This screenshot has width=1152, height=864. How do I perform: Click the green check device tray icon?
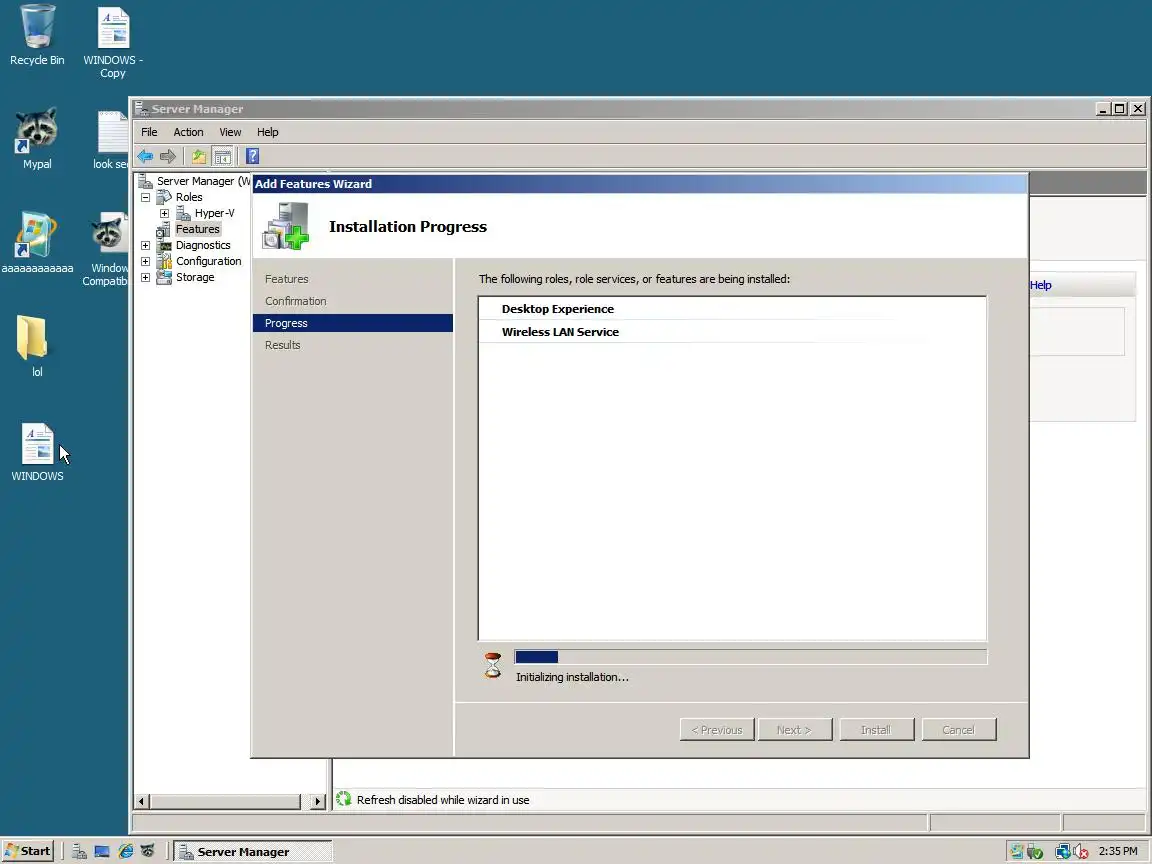click(1035, 852)
